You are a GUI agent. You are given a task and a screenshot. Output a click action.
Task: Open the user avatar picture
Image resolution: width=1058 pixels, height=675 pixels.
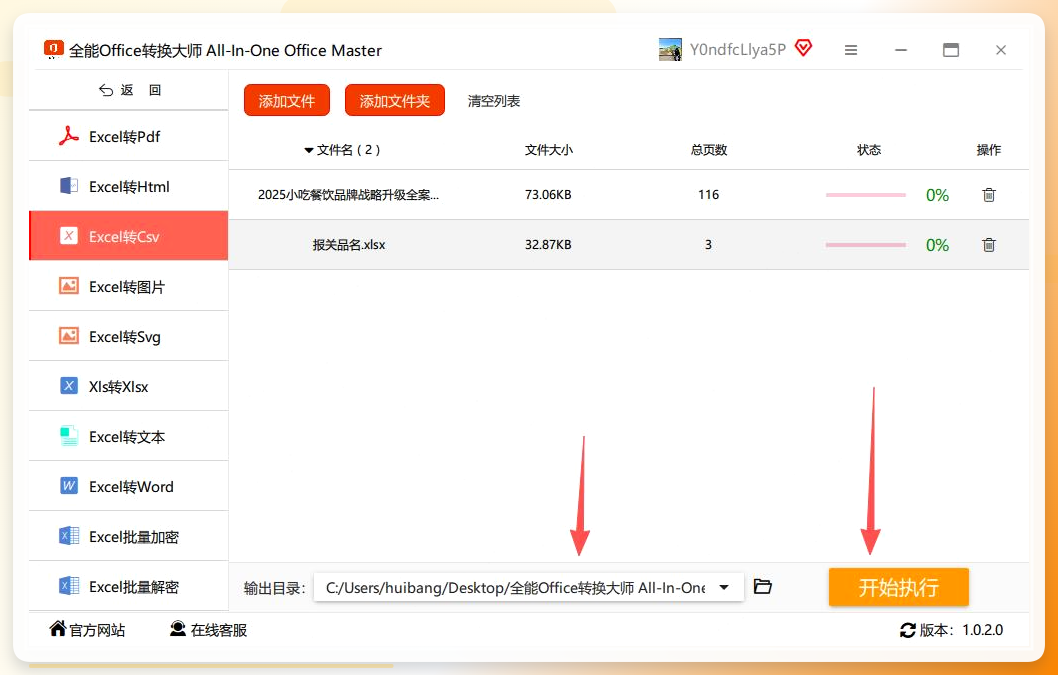pos(670,50)
